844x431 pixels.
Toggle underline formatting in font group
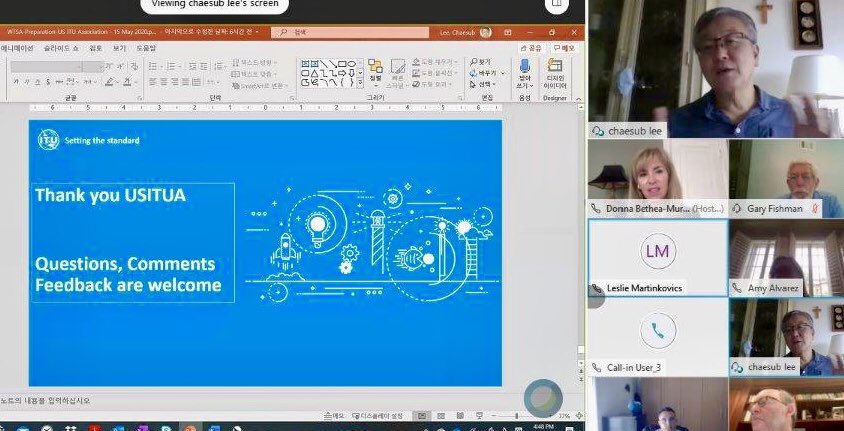(x=38, y=82)
